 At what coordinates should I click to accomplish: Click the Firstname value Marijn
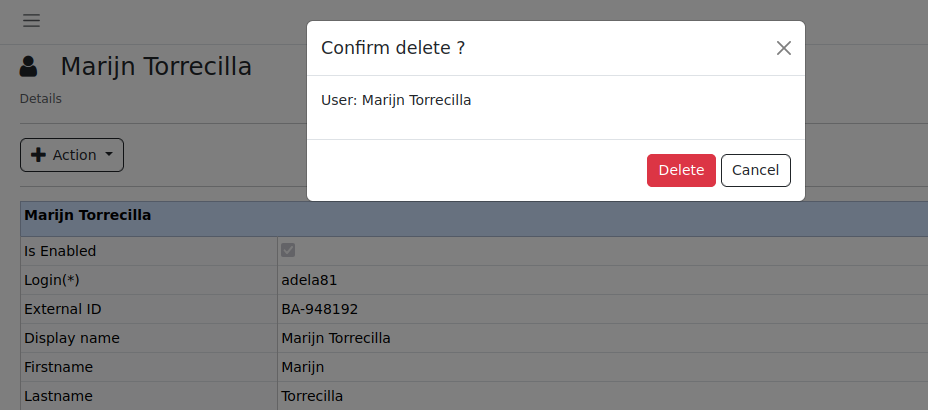pos(303,367)
